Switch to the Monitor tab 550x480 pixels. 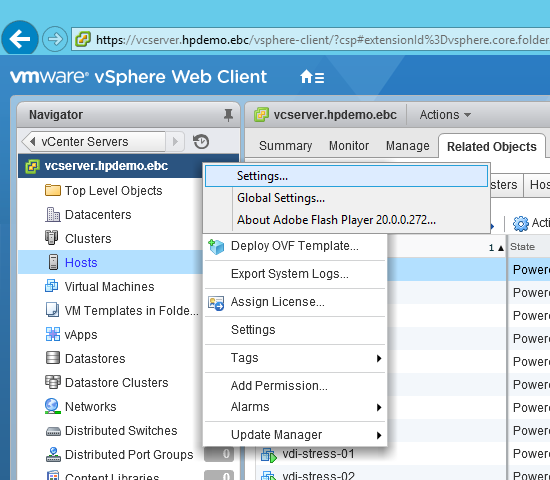349,146
